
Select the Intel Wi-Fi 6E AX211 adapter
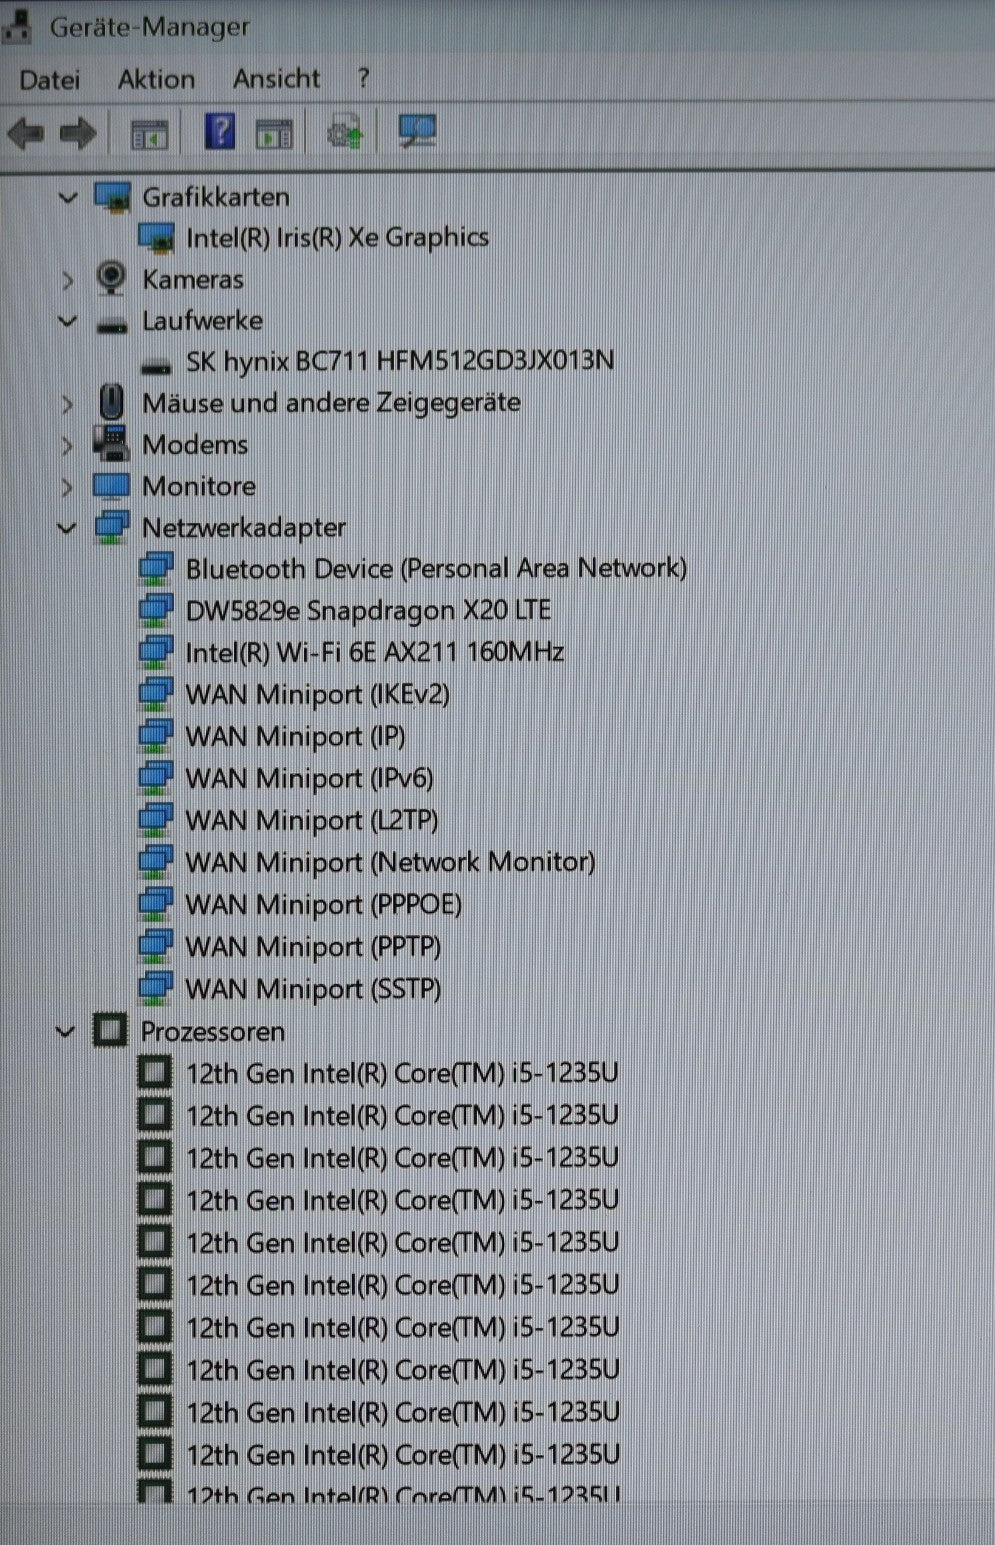coord(375,652)
